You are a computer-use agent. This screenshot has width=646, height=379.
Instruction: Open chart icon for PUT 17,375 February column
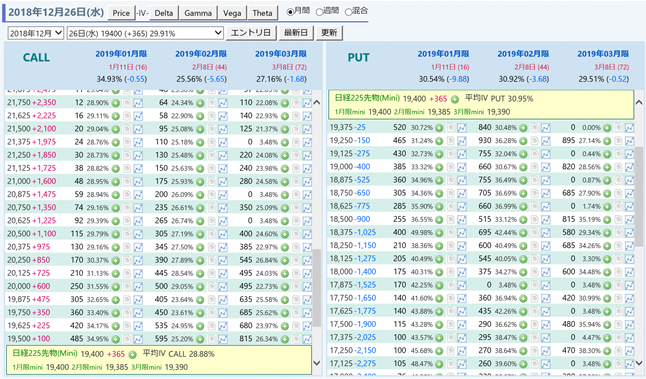point(545,338)
